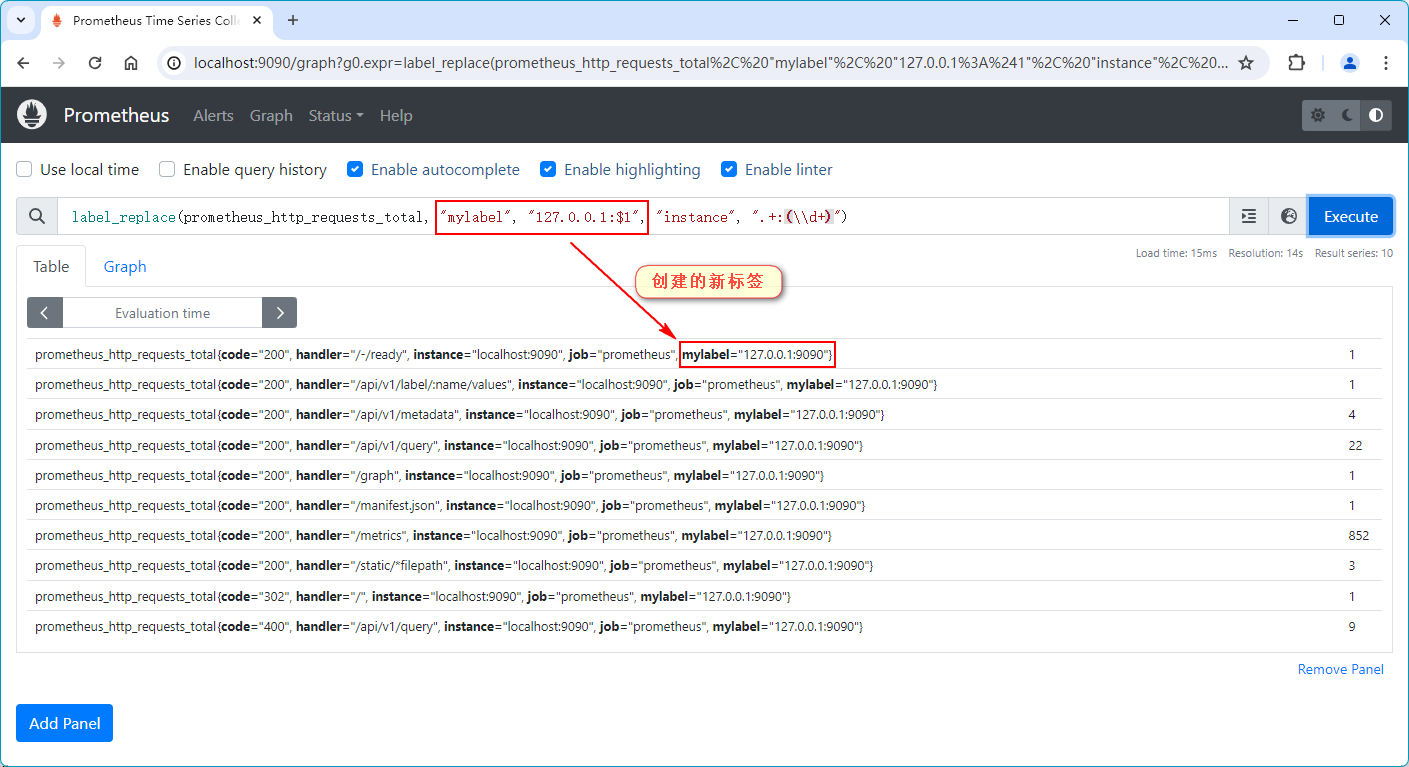This screenshot has width=1409, height=767.
Task: Select the row with code "400"
Action: [x=704, y=626]
